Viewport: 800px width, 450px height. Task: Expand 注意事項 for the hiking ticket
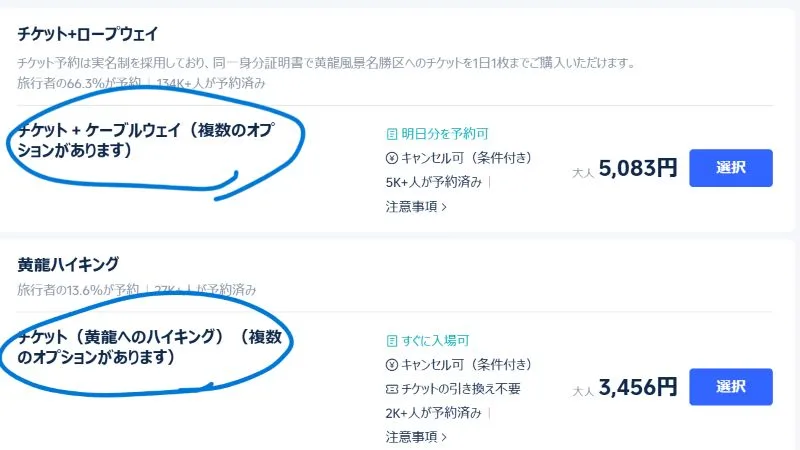point(416,436)
